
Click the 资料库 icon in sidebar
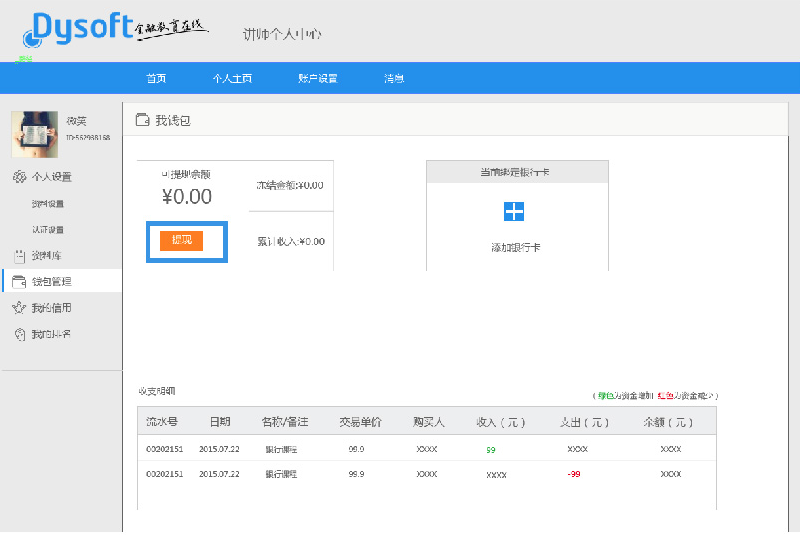(x=19, y=256)
